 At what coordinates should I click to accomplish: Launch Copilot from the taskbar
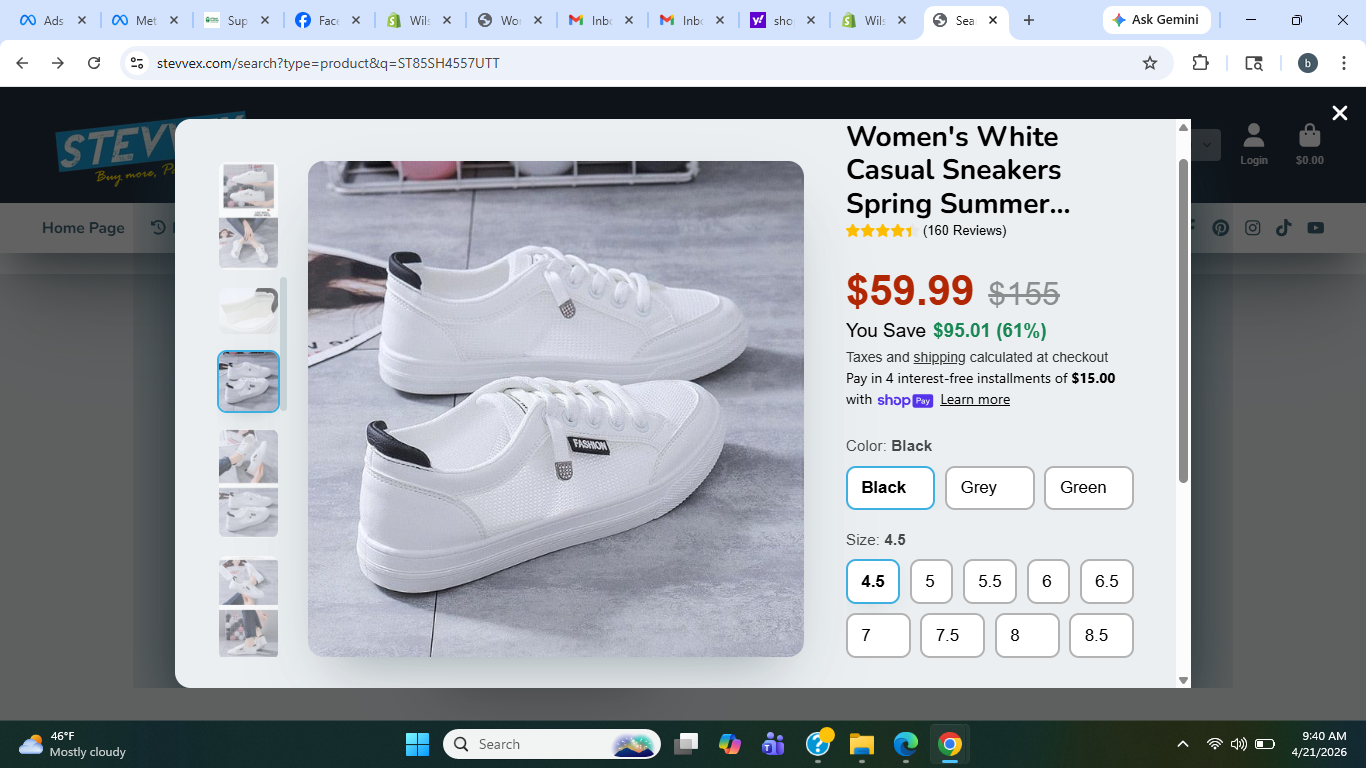[730, 744]
